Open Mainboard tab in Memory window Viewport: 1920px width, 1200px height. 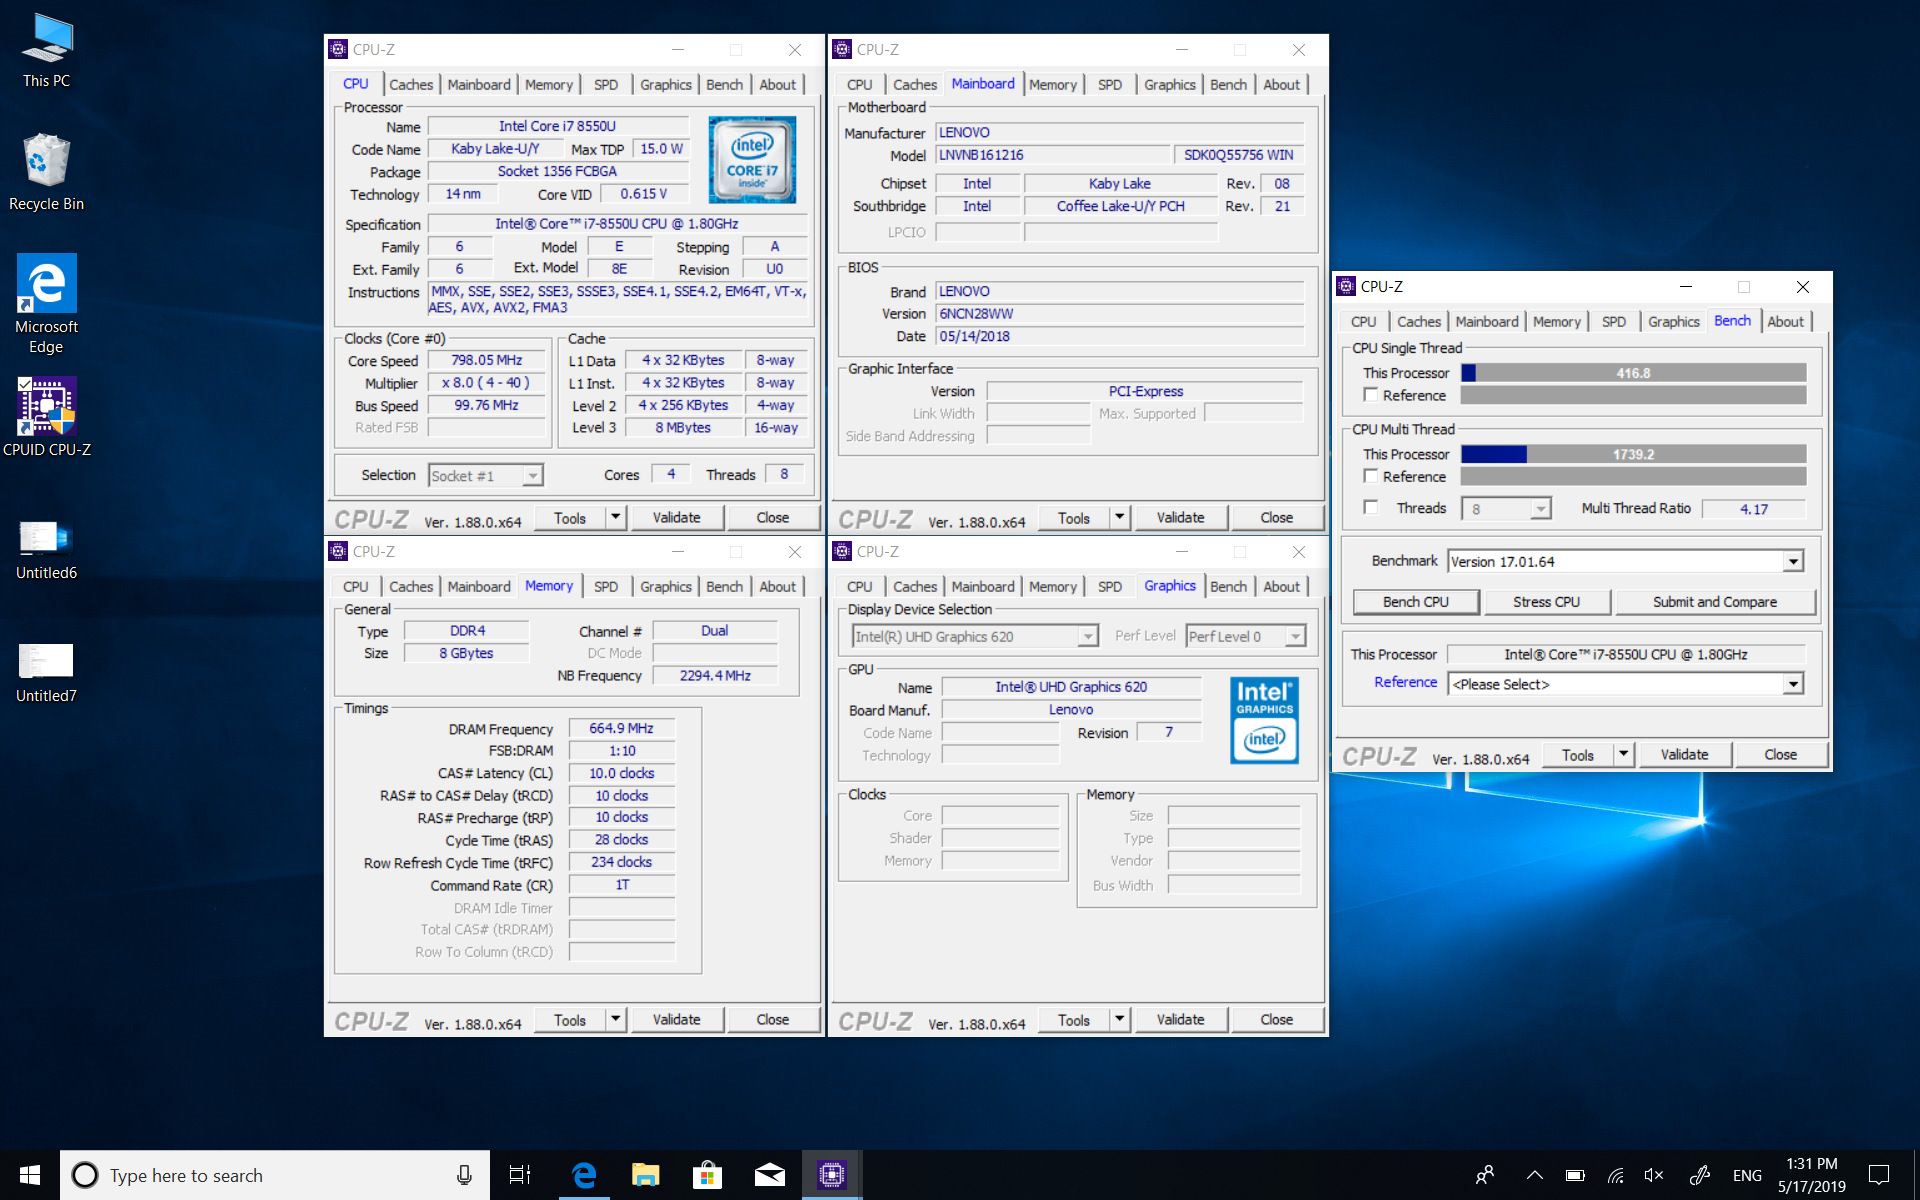coord(479,586)
